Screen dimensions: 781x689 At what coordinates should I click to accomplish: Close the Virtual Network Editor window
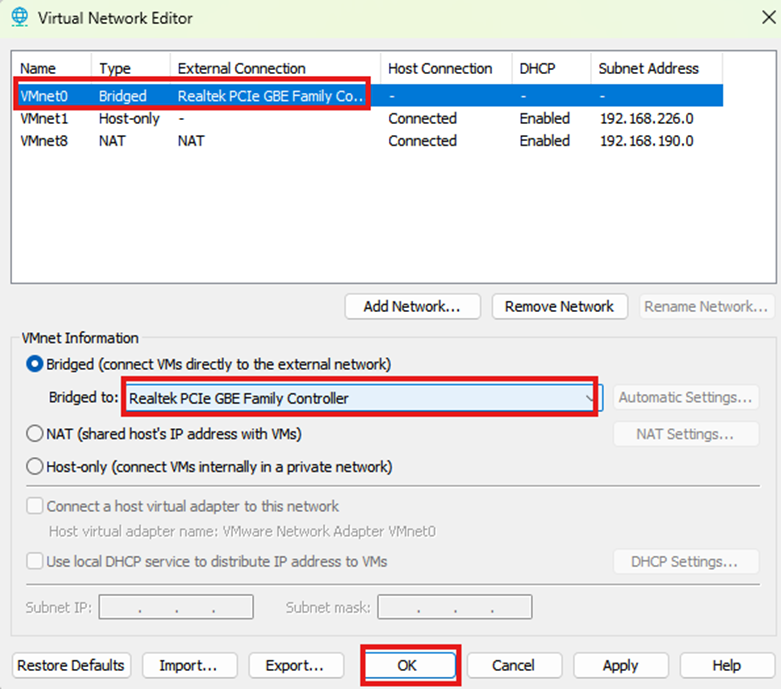click(769, 17)
